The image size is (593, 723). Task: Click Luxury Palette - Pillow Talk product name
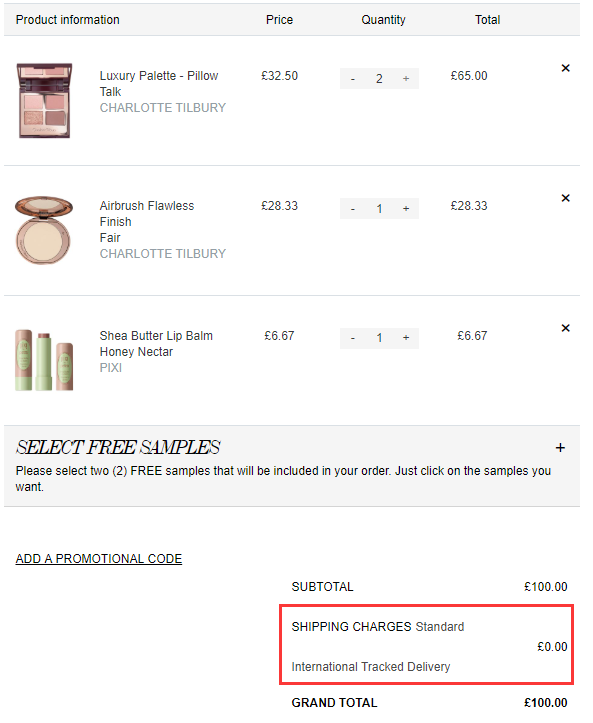159,83
